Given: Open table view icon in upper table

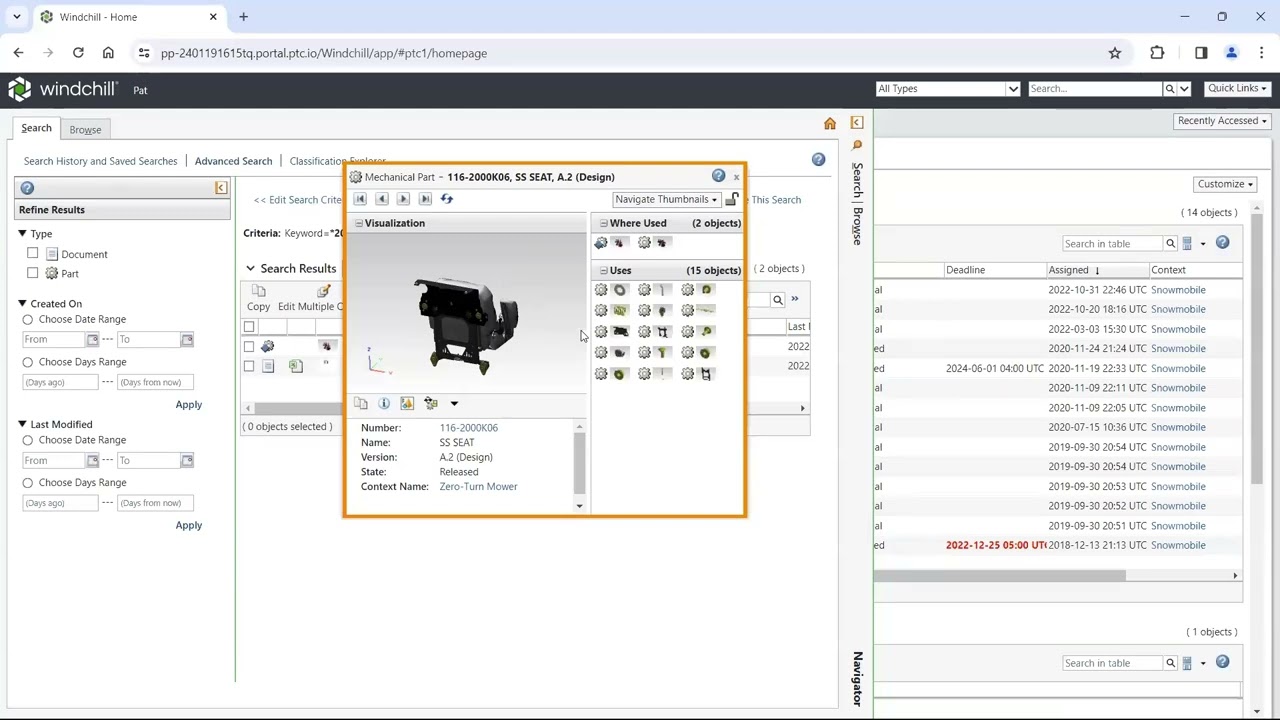Looking at the screenshot, I should [1187, 243].
